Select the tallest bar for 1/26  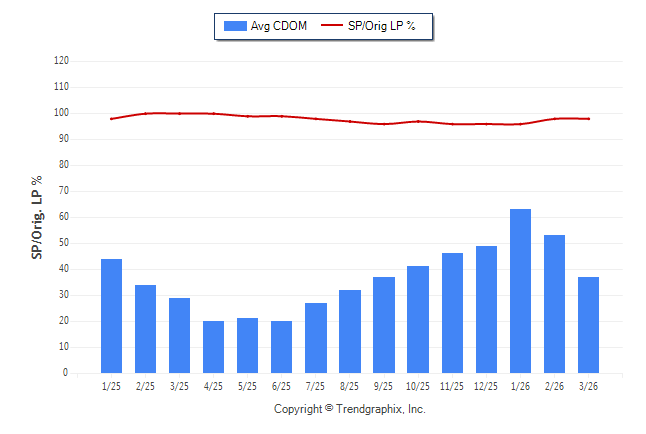tap(520, 291)
